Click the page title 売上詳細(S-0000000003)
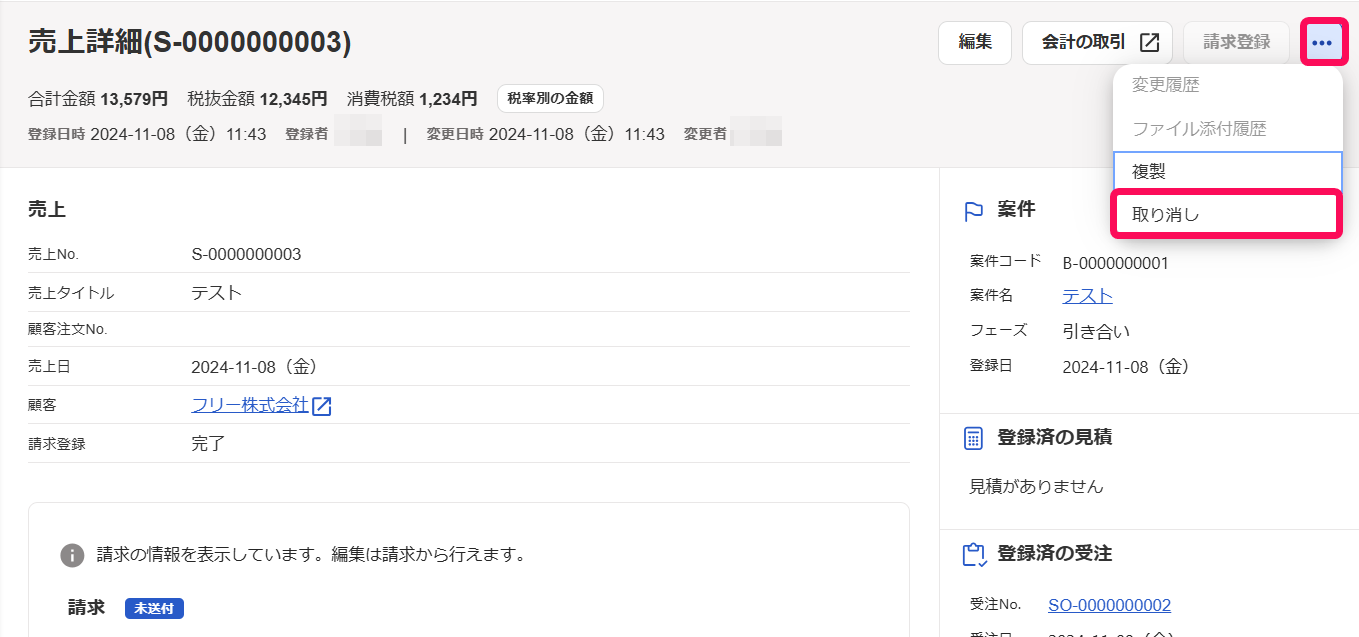The width and height of the screenshot is (1359, 637). [x=190, y=41]
